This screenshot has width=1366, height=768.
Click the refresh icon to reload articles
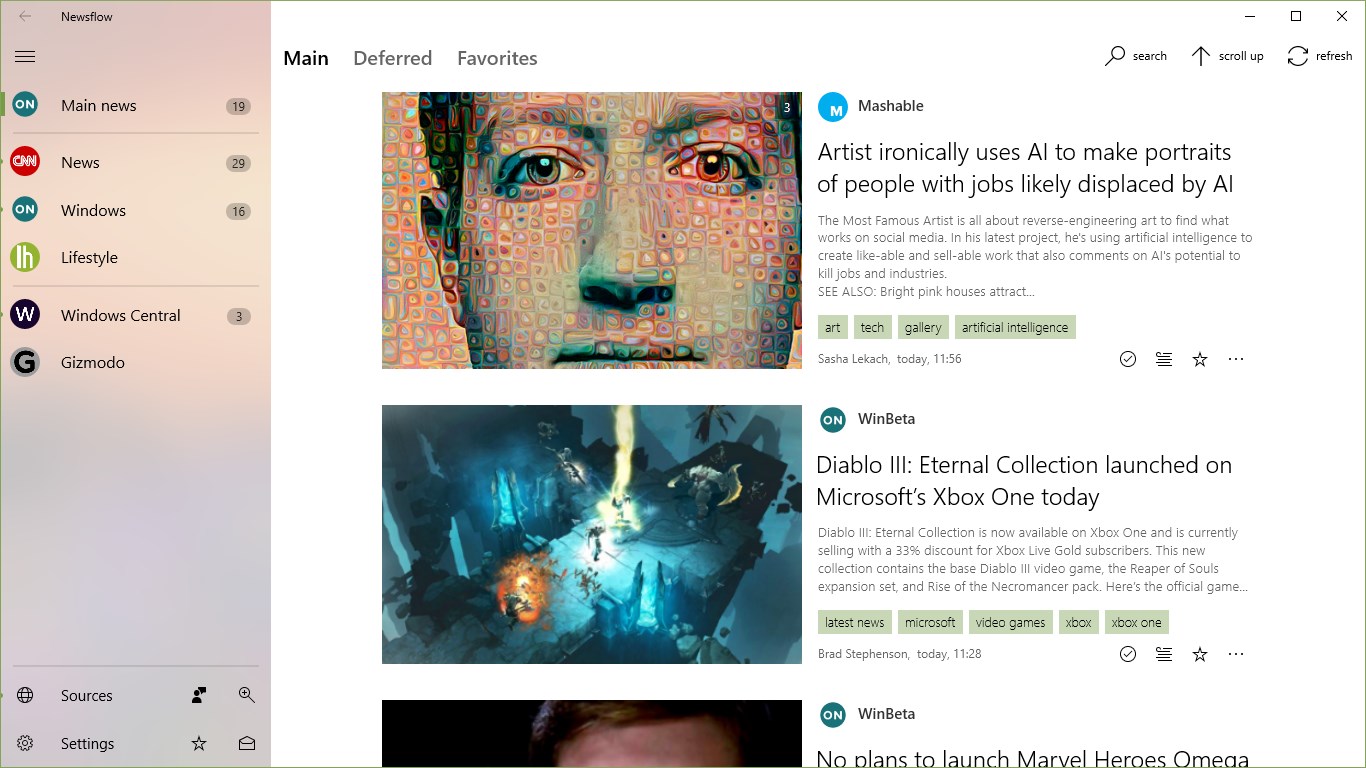1318,56
